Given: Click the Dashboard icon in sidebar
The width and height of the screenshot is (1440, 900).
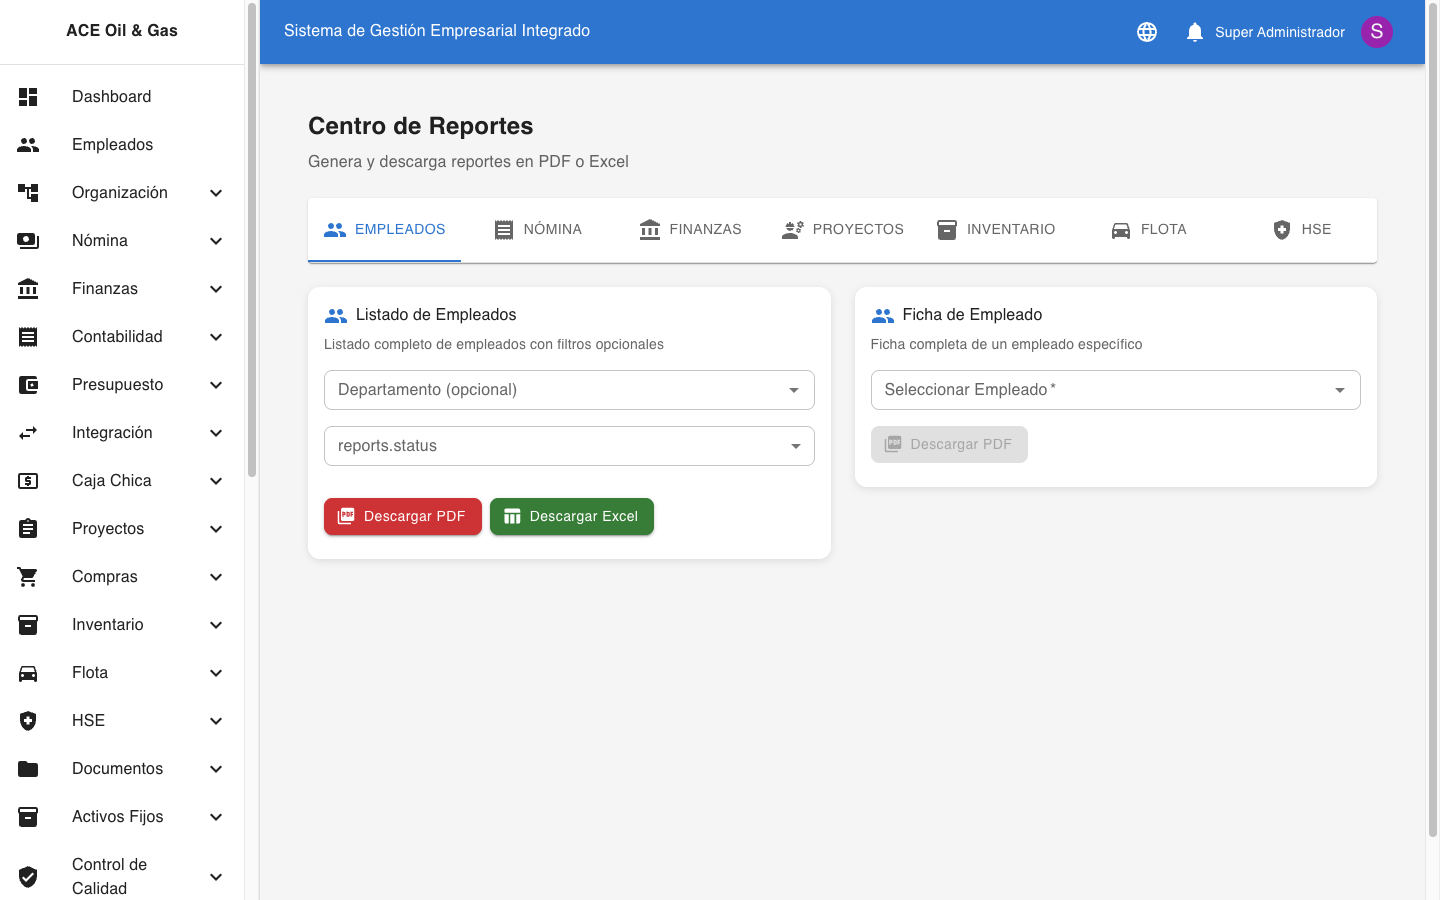Looking at the screenshot, I should click(x=28, y=97).
